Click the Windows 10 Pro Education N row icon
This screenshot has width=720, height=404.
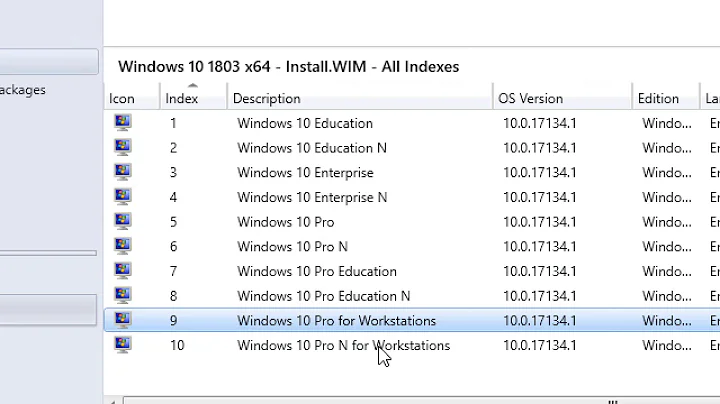[x=123, y=296]
